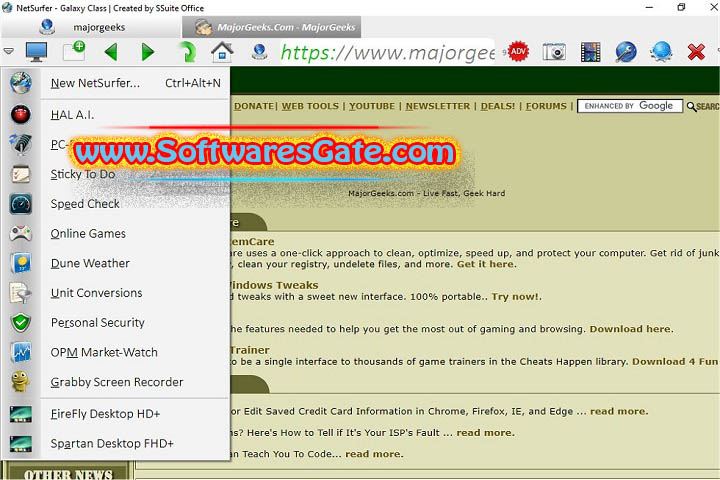Add a new tab with plus icon
This screenshot has height=480, width=720.
(74, 51)
